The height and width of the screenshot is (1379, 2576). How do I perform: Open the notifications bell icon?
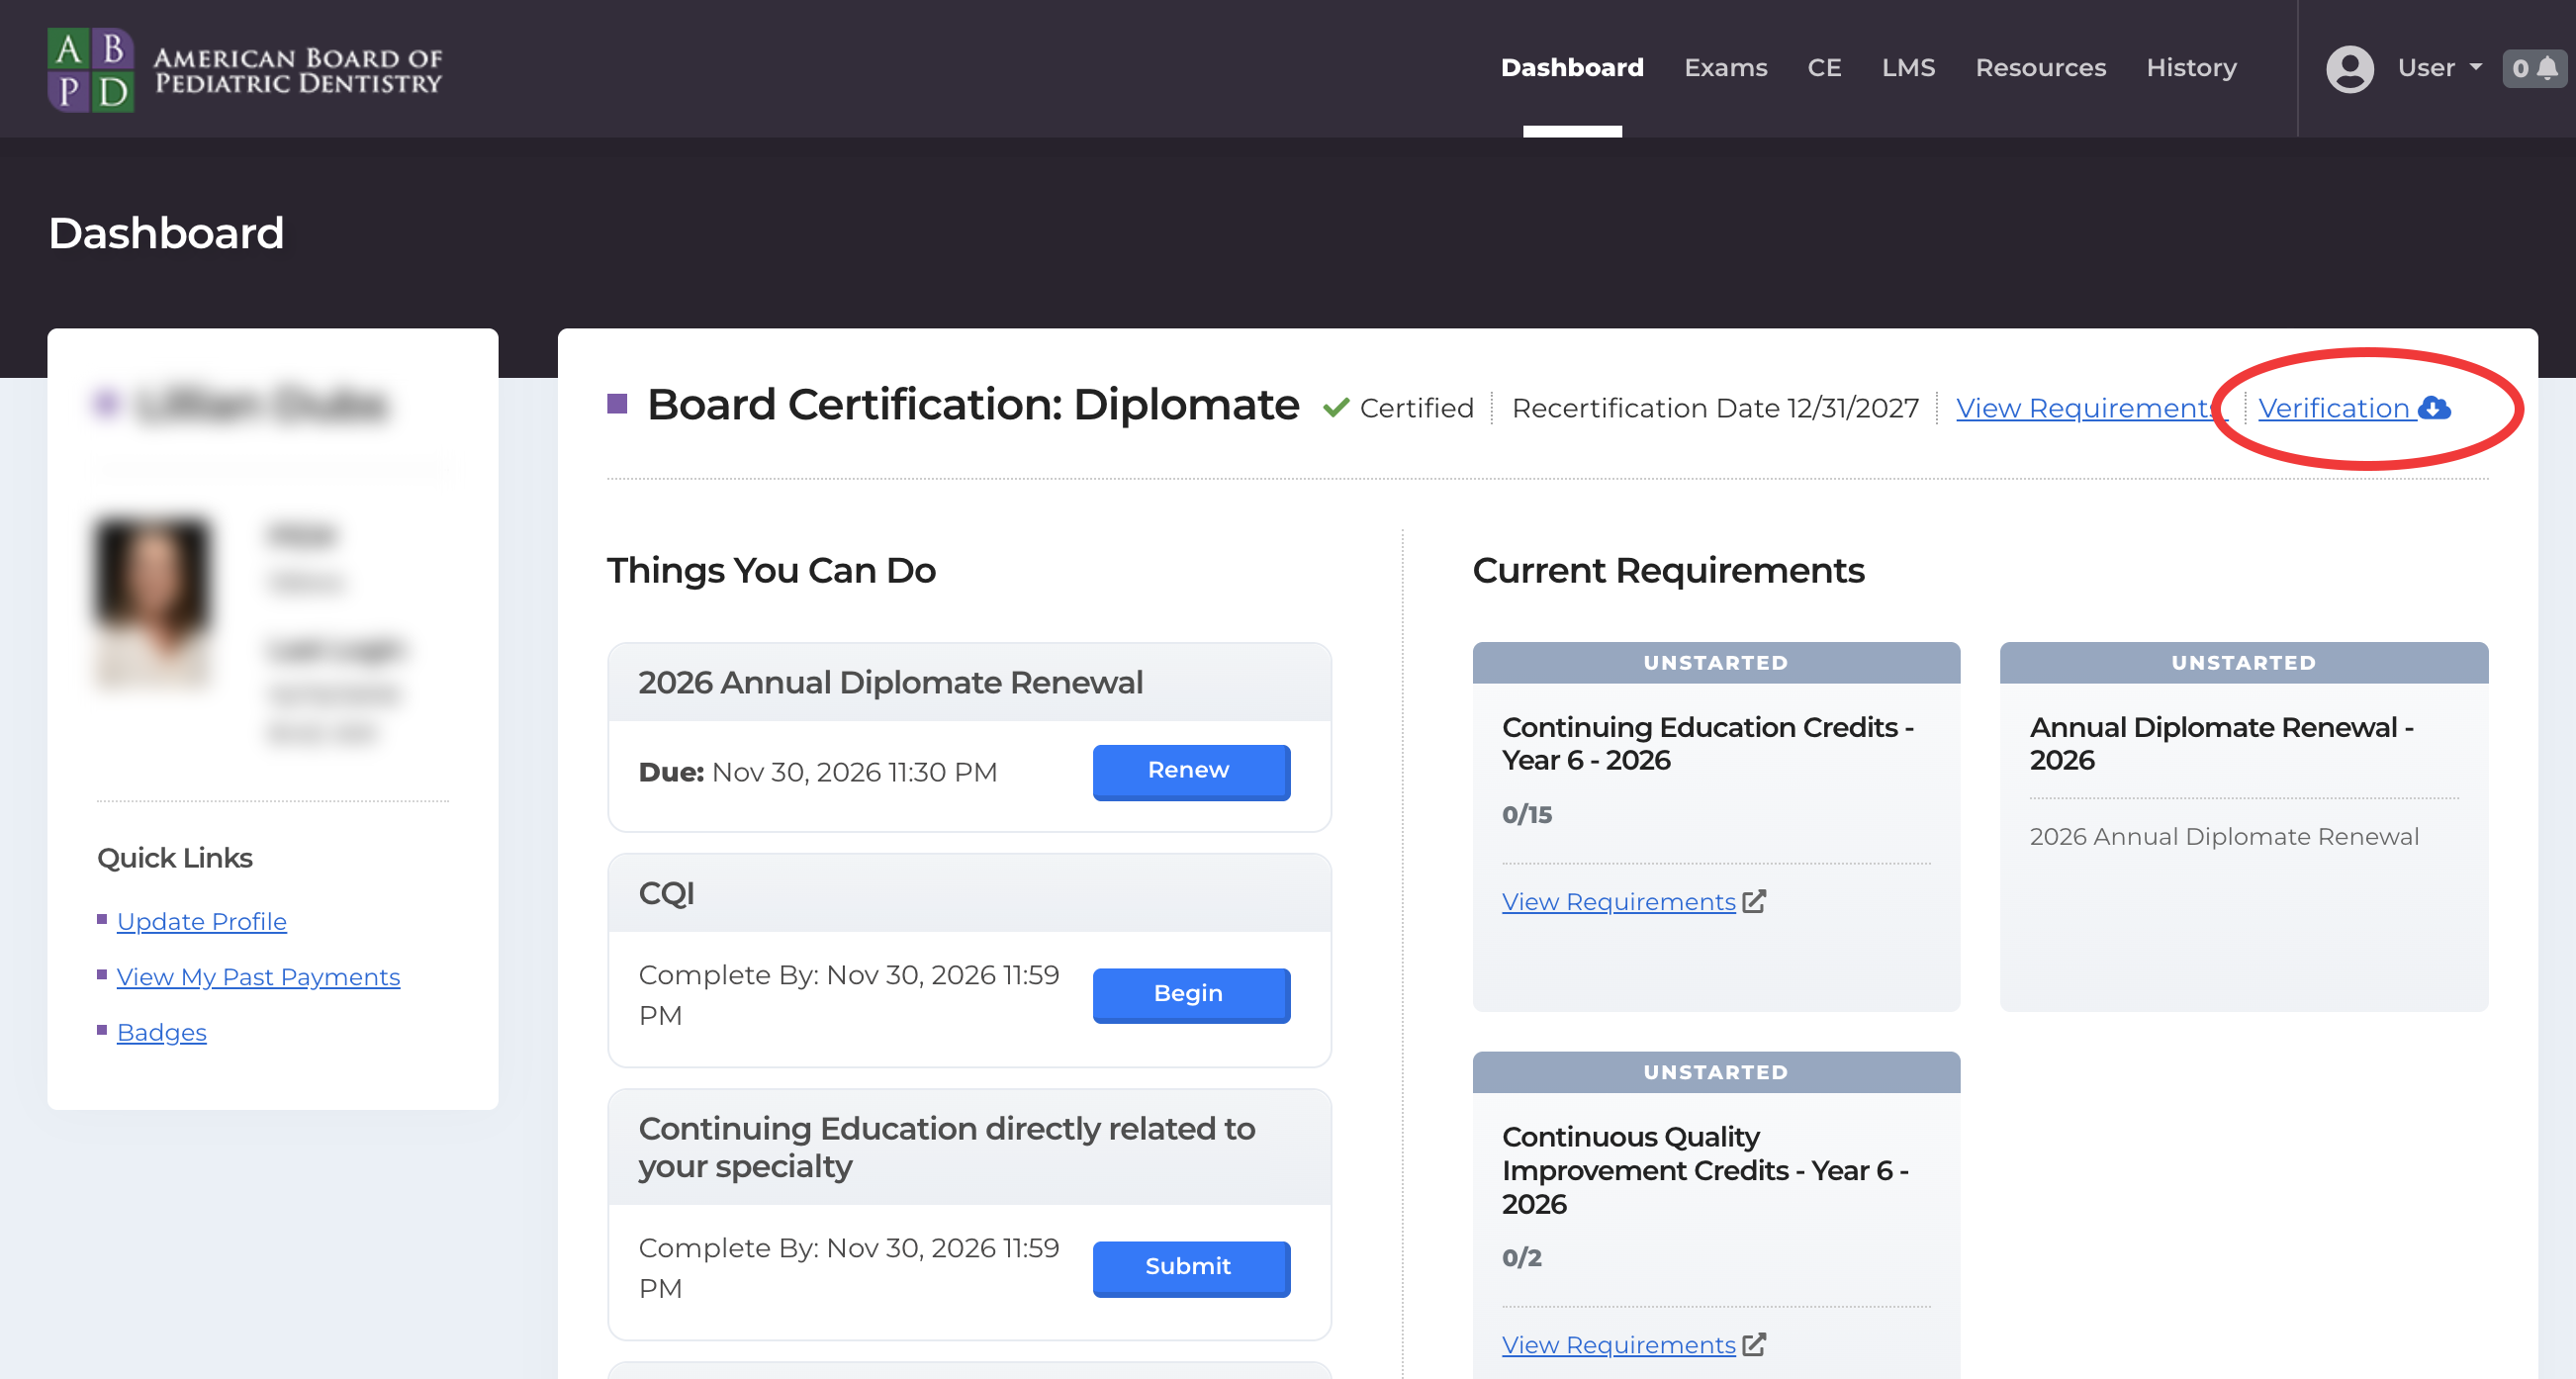[x=2547, y=68]
